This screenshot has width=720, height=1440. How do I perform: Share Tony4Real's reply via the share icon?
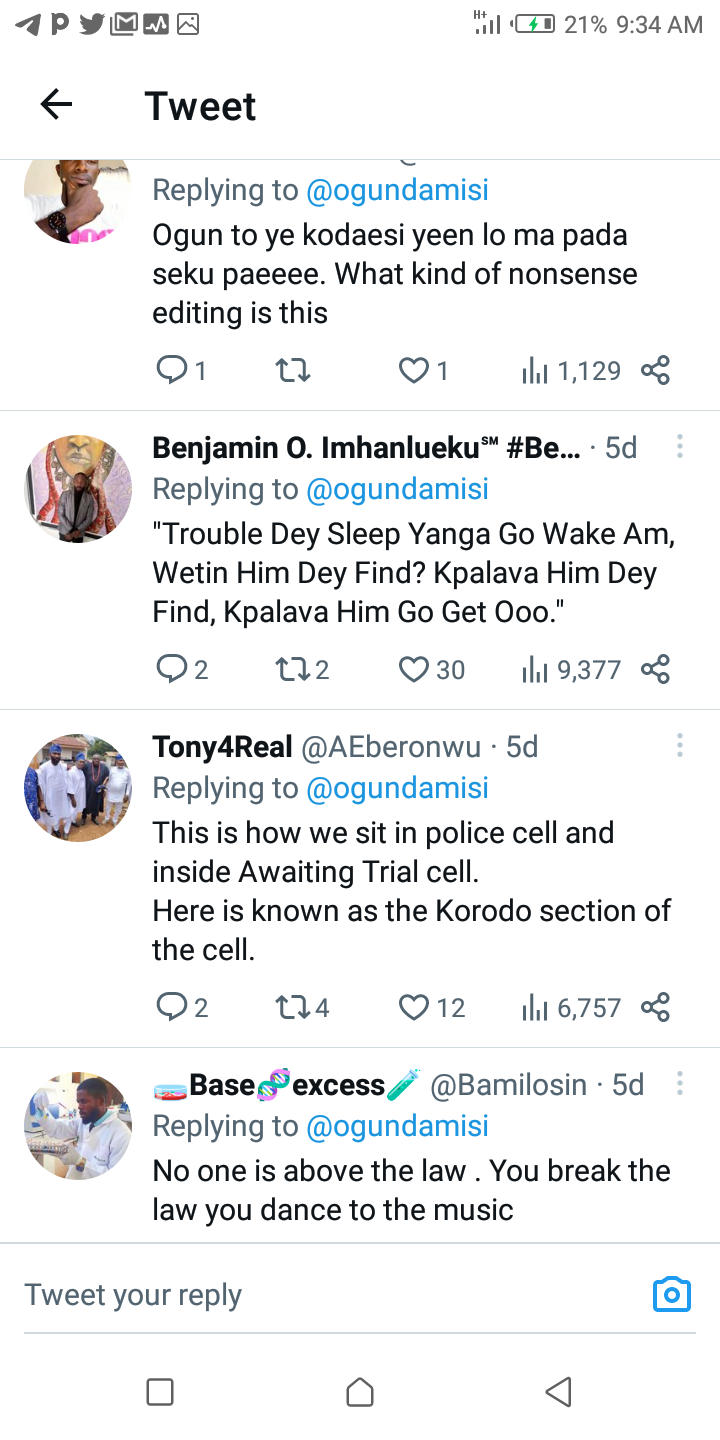655,1007
